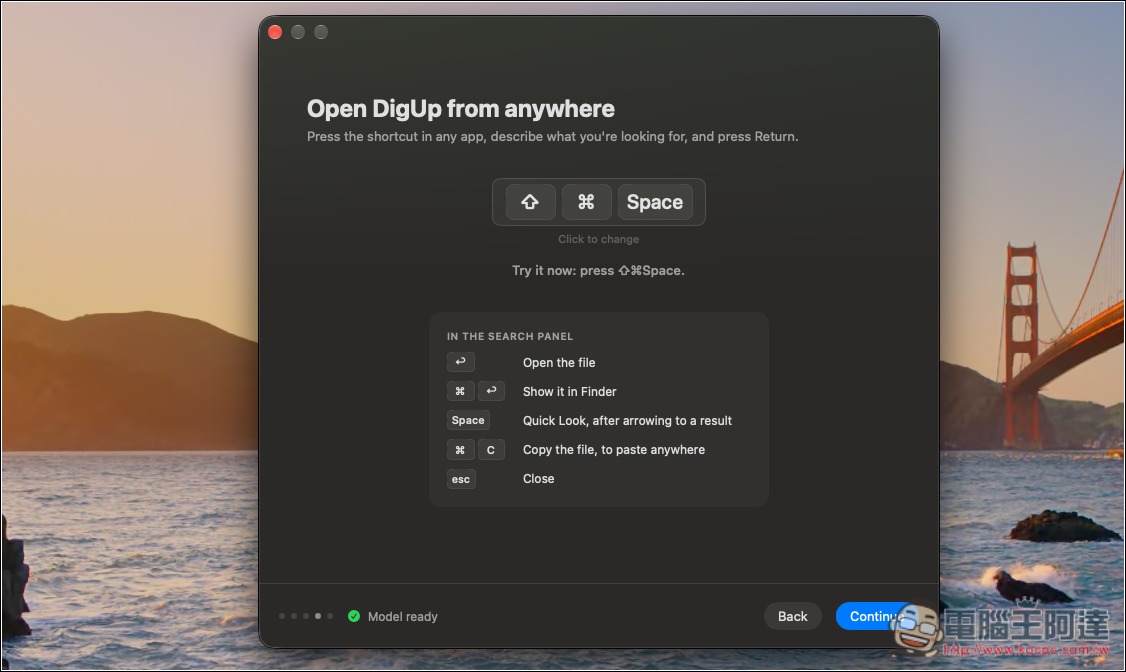
Task: Click the "IN THE SEARCH PANEL" section label
Action: [x=510, y=336]
